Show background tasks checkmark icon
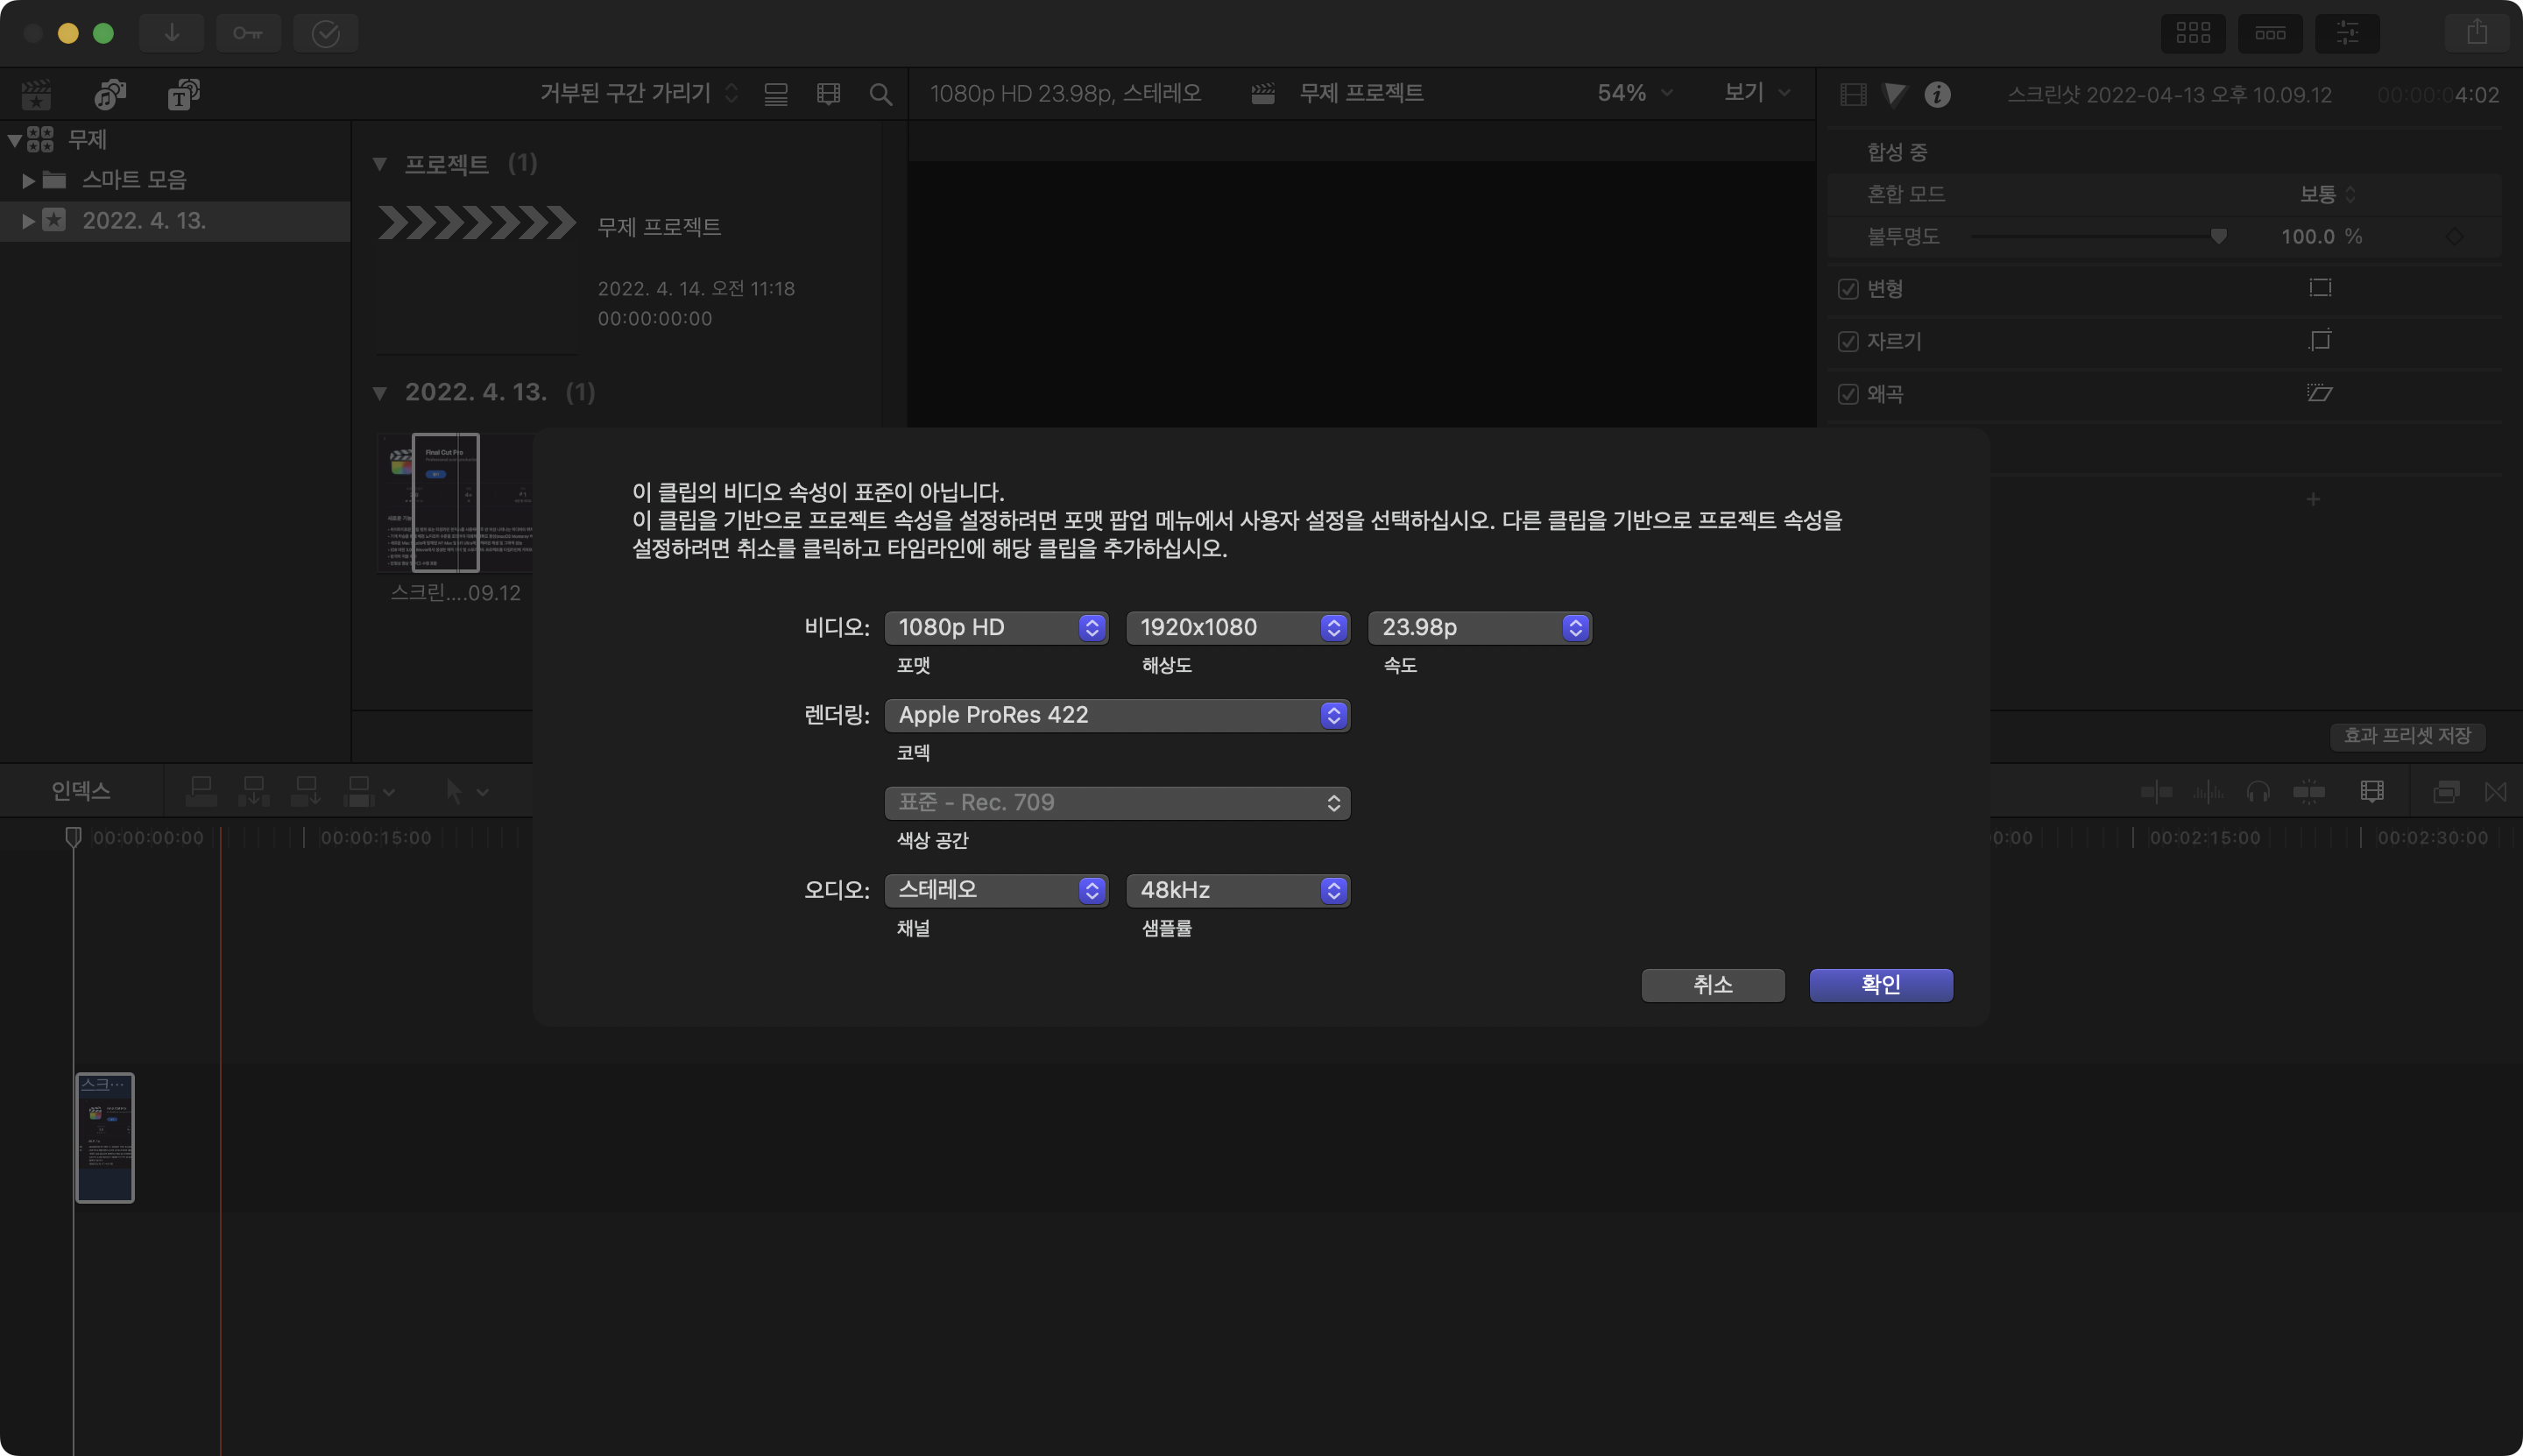Viewport: 2523px width, 1456px height. tap(326, 33)
